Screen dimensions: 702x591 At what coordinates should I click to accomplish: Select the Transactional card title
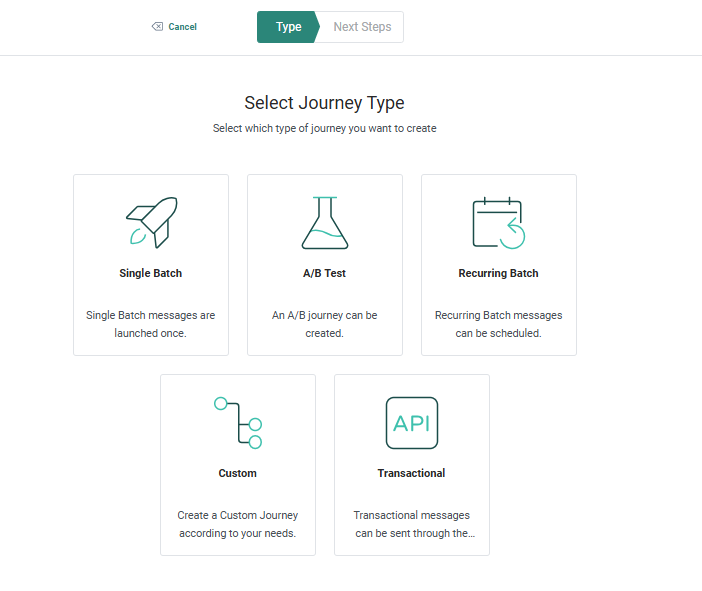tap(411, 473)
